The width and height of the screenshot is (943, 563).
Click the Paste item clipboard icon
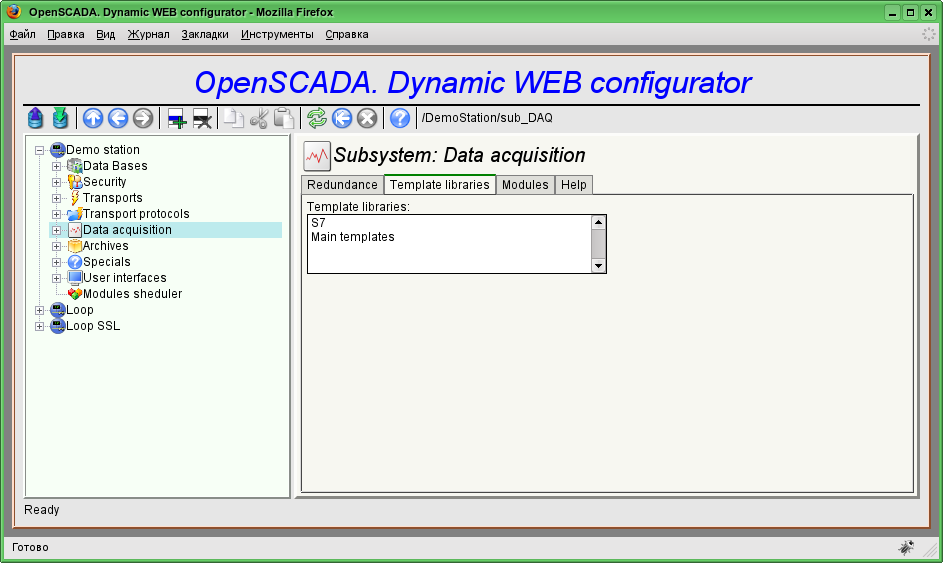[x=284, y=118]
